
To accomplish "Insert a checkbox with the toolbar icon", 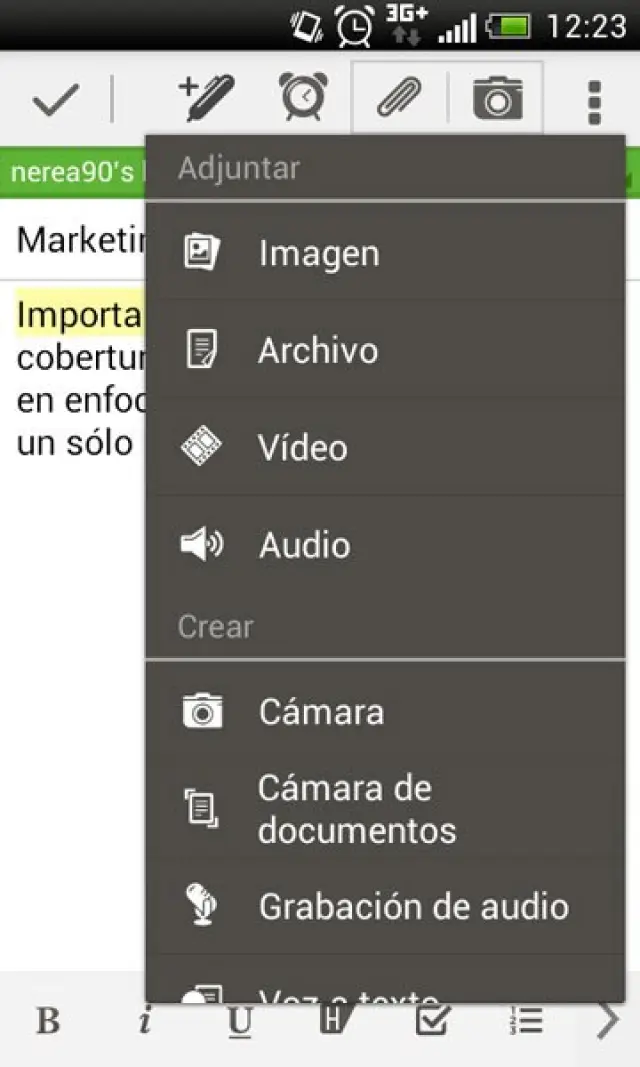I will (x=432, y=1019).
